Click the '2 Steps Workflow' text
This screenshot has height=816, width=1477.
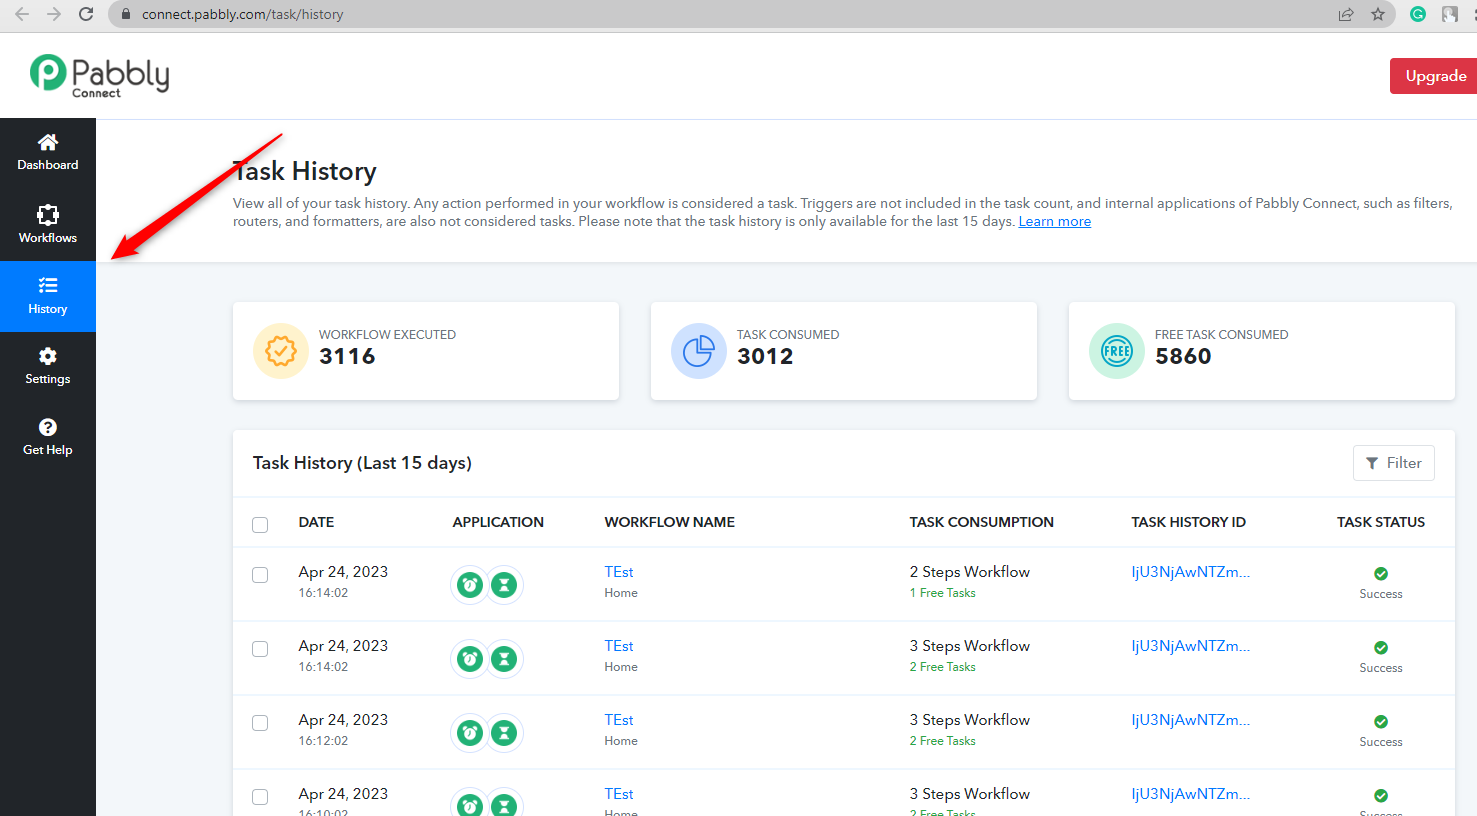pos(969,572)
